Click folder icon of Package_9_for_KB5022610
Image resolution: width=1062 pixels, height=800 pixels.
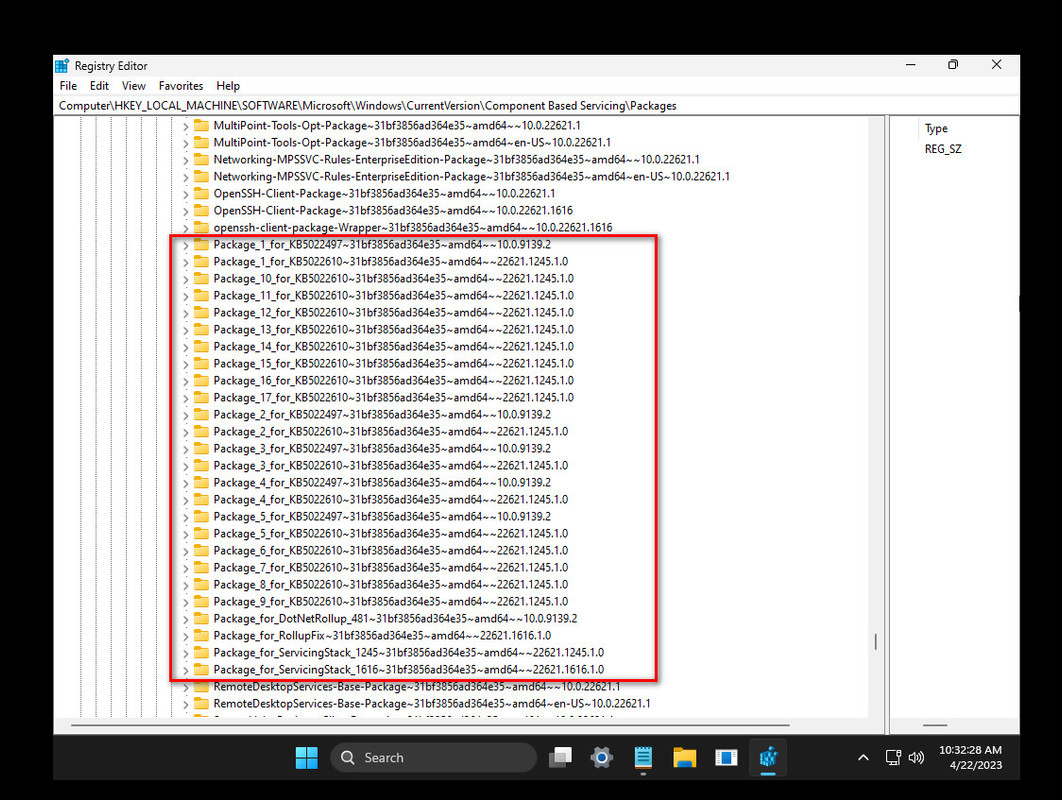(x=201, y=601)
